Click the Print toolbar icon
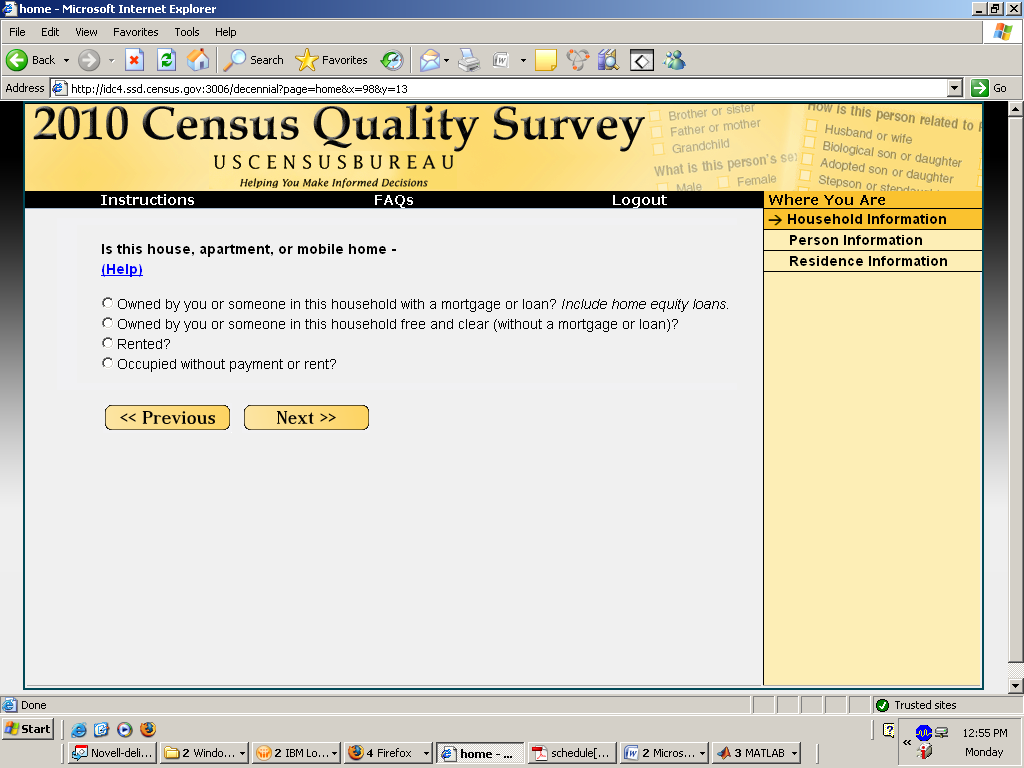1024x768 pixels. tap(469, 60)
